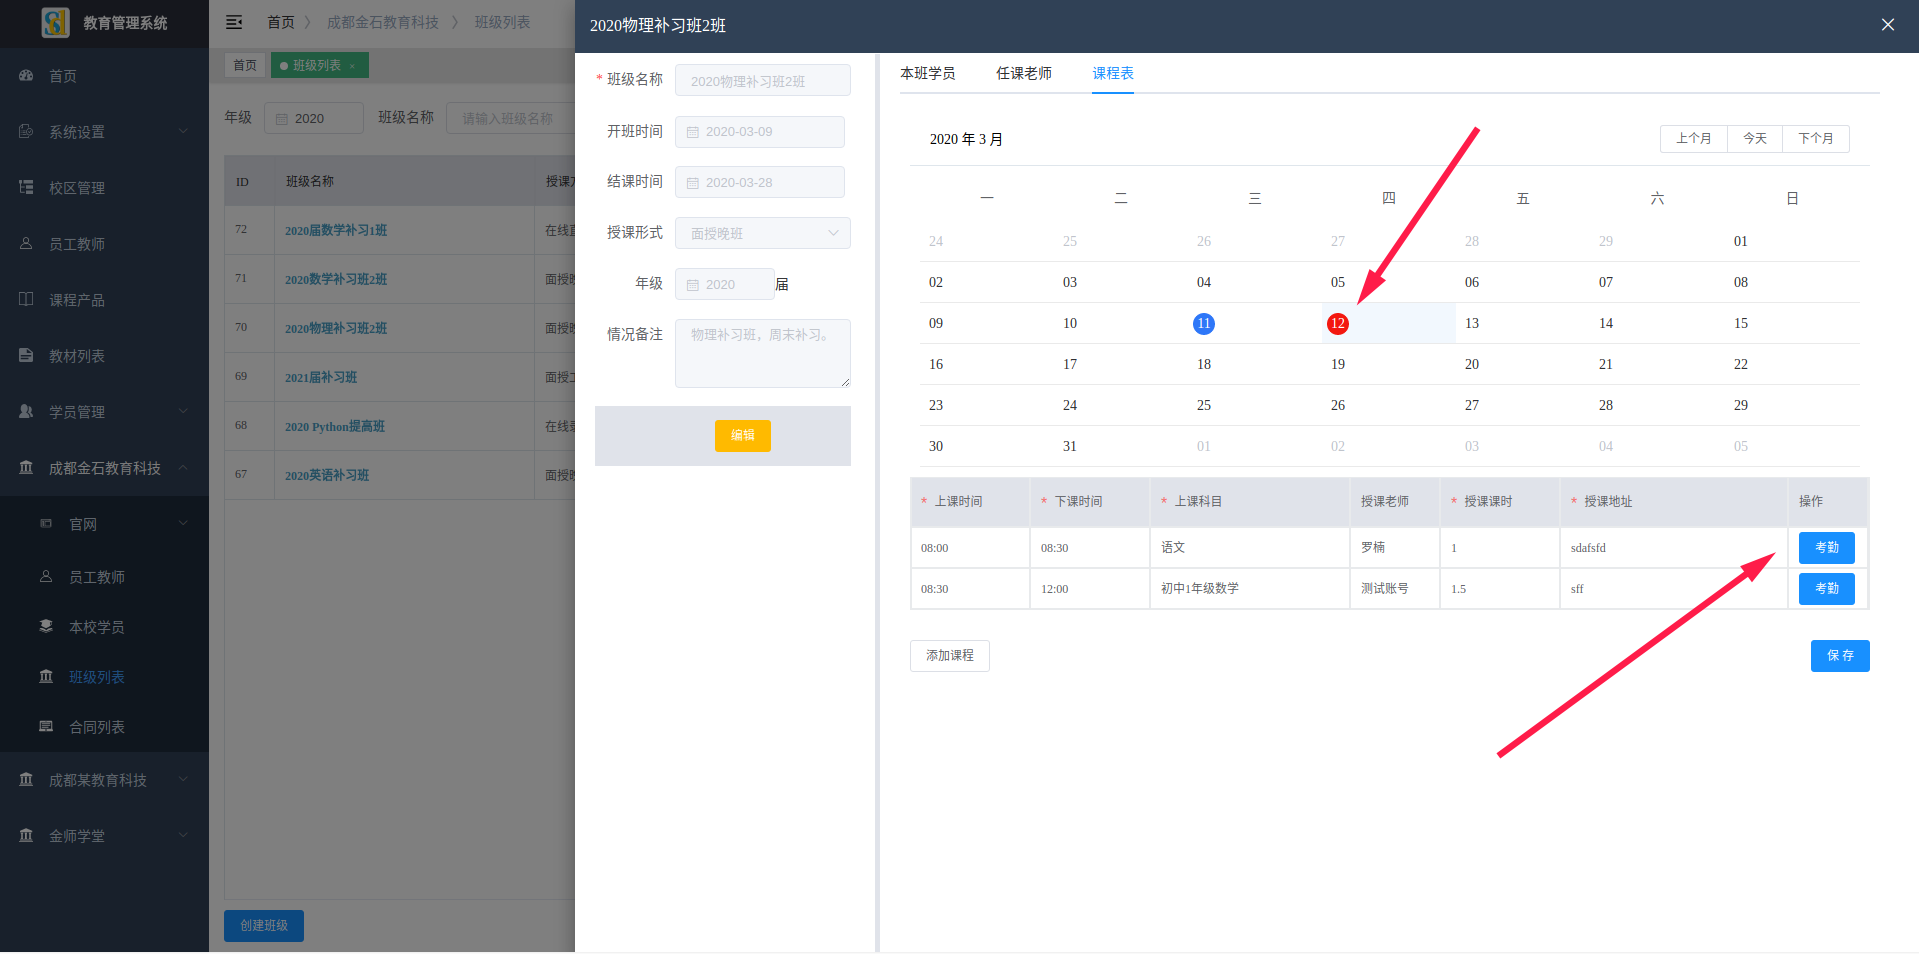1919x954 pixels.
Task: Click calendar icon in 结课时间 field
Action: click(x=693, y=183)
